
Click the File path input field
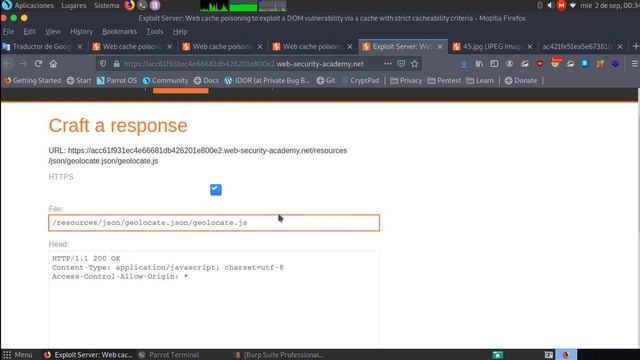214,223
